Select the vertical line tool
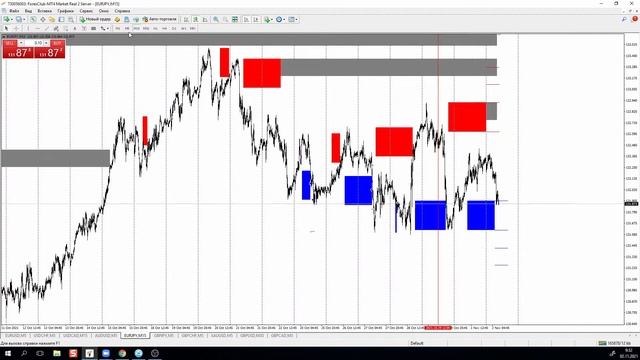640x360 pixels. [28, 28]
